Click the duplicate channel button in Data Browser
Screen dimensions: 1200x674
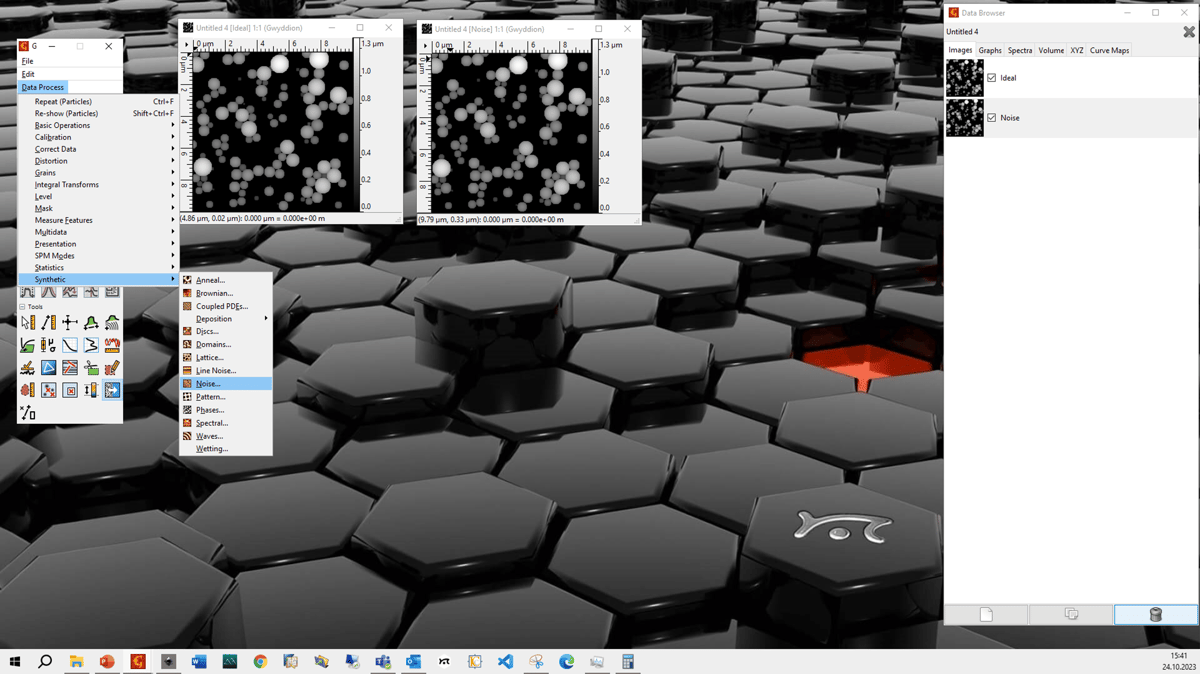pos(1071,614)
